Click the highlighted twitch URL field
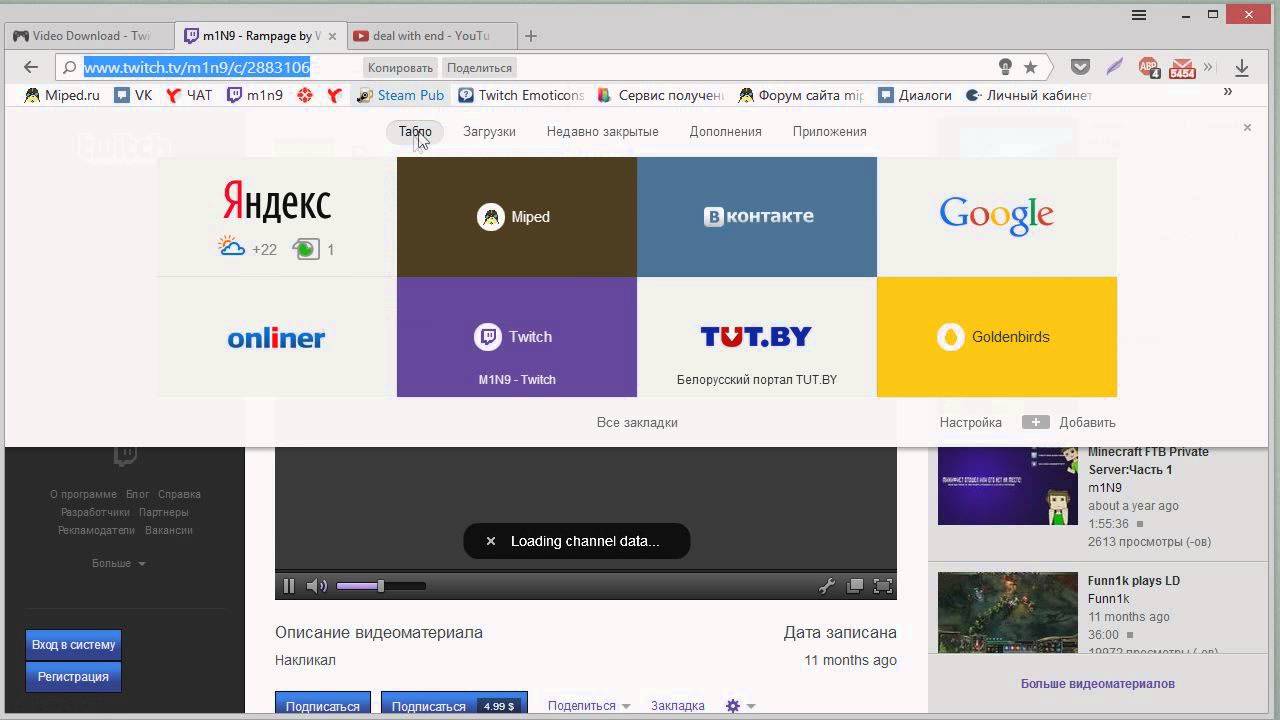The height and width of the screenshot is (720, 1280). pos(197,67)
